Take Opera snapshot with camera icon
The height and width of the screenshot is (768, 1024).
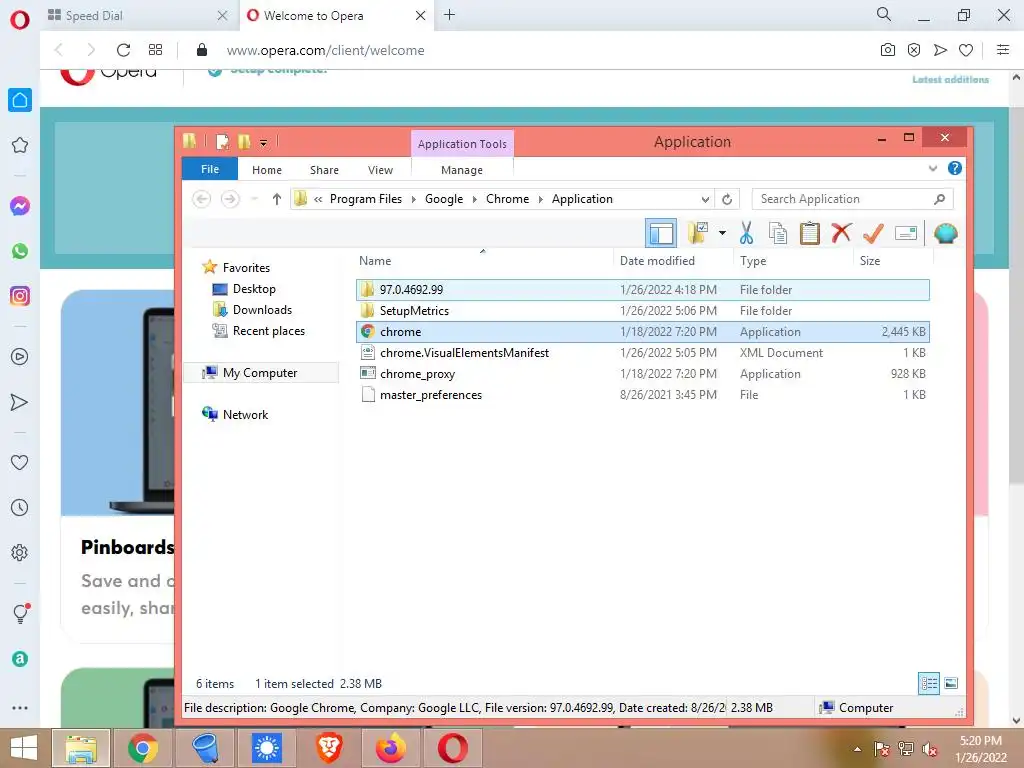[888, 50]
